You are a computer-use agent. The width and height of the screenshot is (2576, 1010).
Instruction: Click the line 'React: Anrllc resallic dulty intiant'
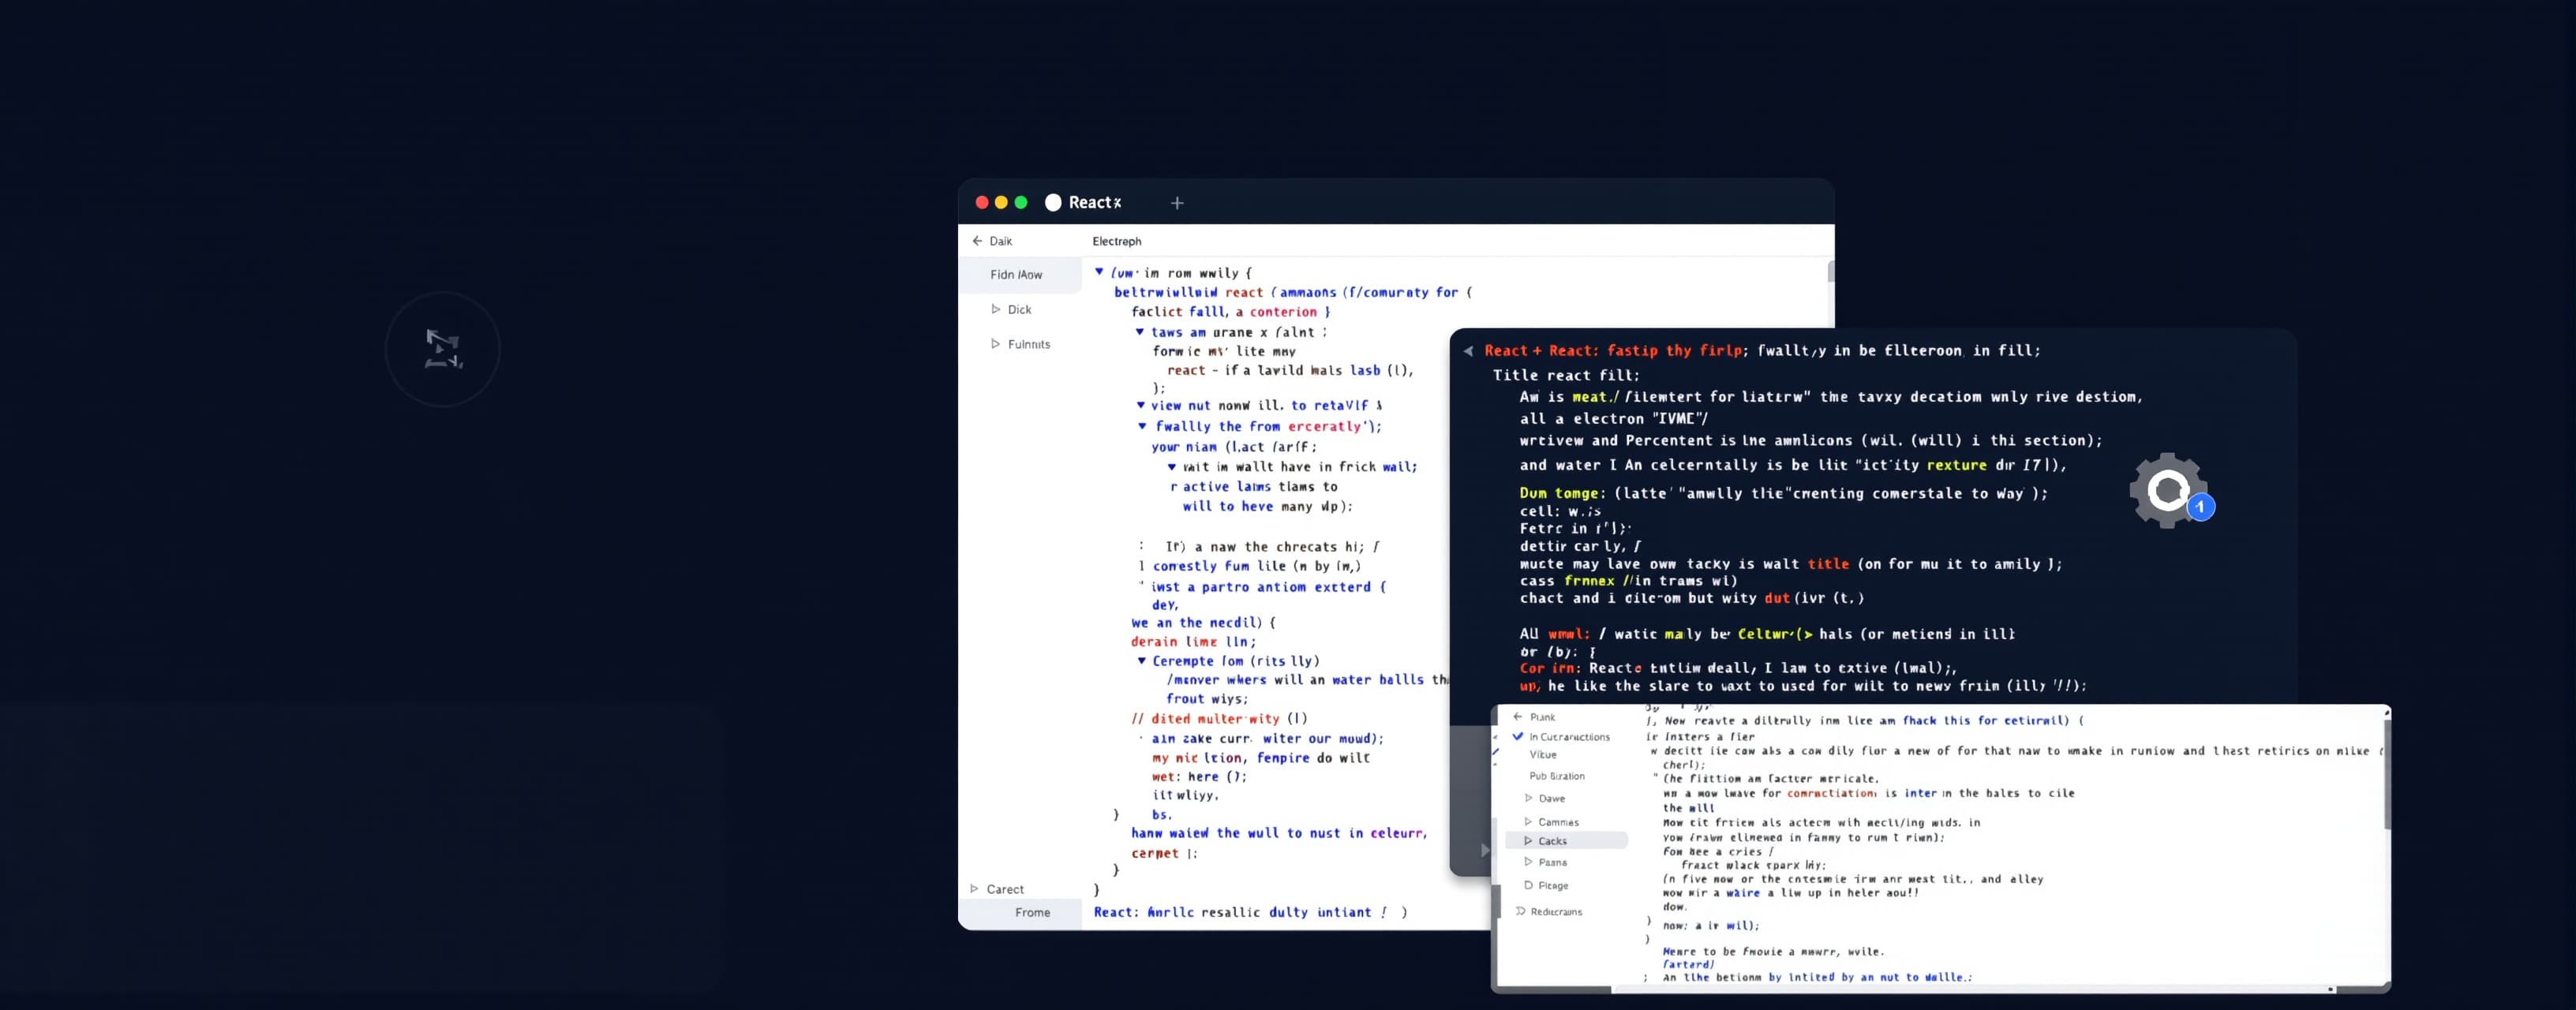click(1250, 912)
